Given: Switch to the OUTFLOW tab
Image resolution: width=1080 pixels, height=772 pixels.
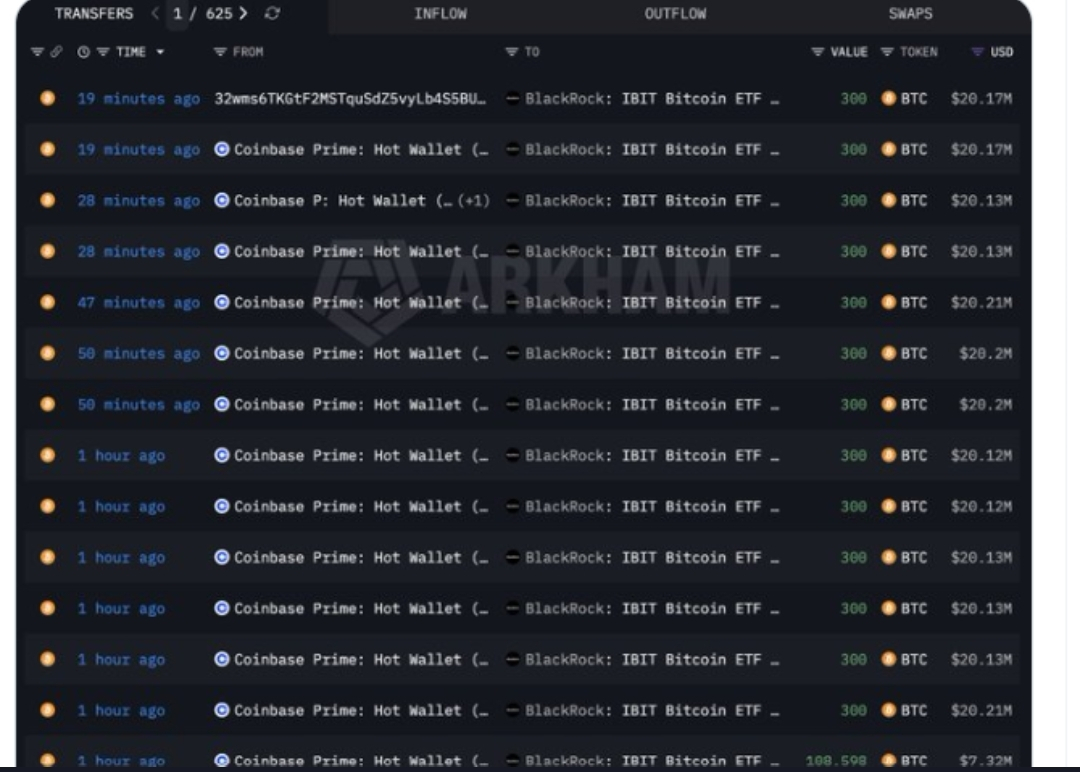Looking at the screenshot, I should click(675, 14).
